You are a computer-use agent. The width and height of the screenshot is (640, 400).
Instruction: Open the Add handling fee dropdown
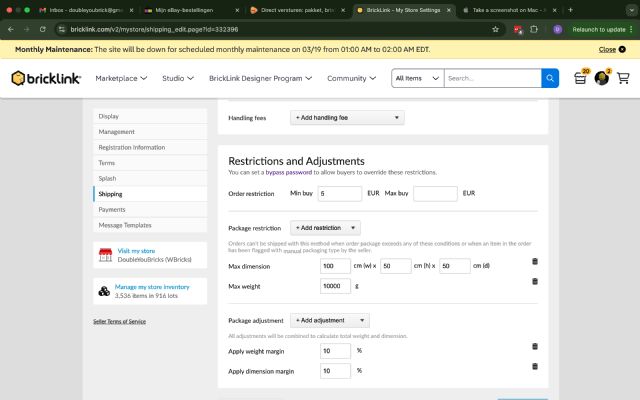(347, 118)
